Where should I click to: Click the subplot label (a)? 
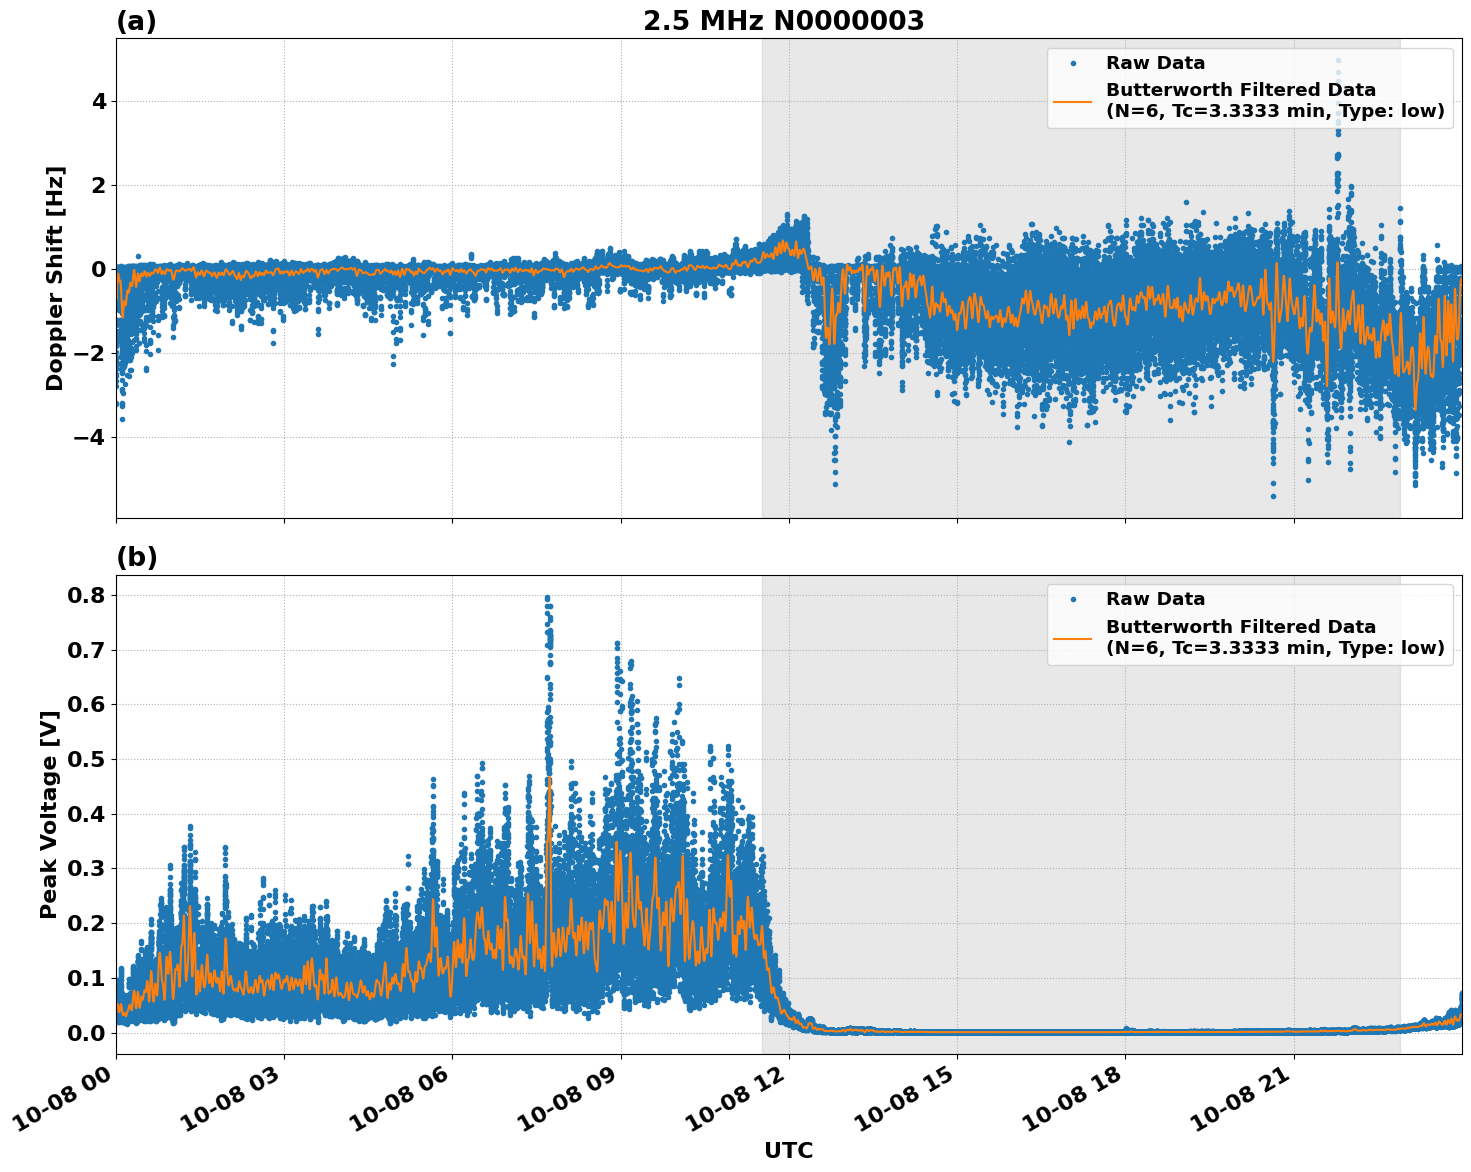click(136, 18)
